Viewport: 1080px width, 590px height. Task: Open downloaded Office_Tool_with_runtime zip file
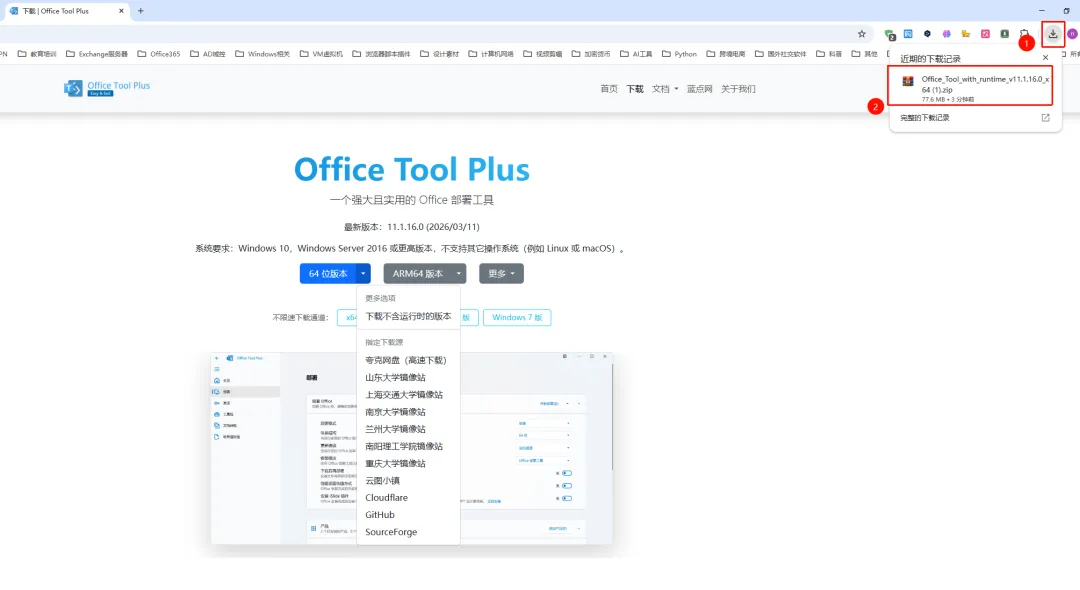pos(970,85)
